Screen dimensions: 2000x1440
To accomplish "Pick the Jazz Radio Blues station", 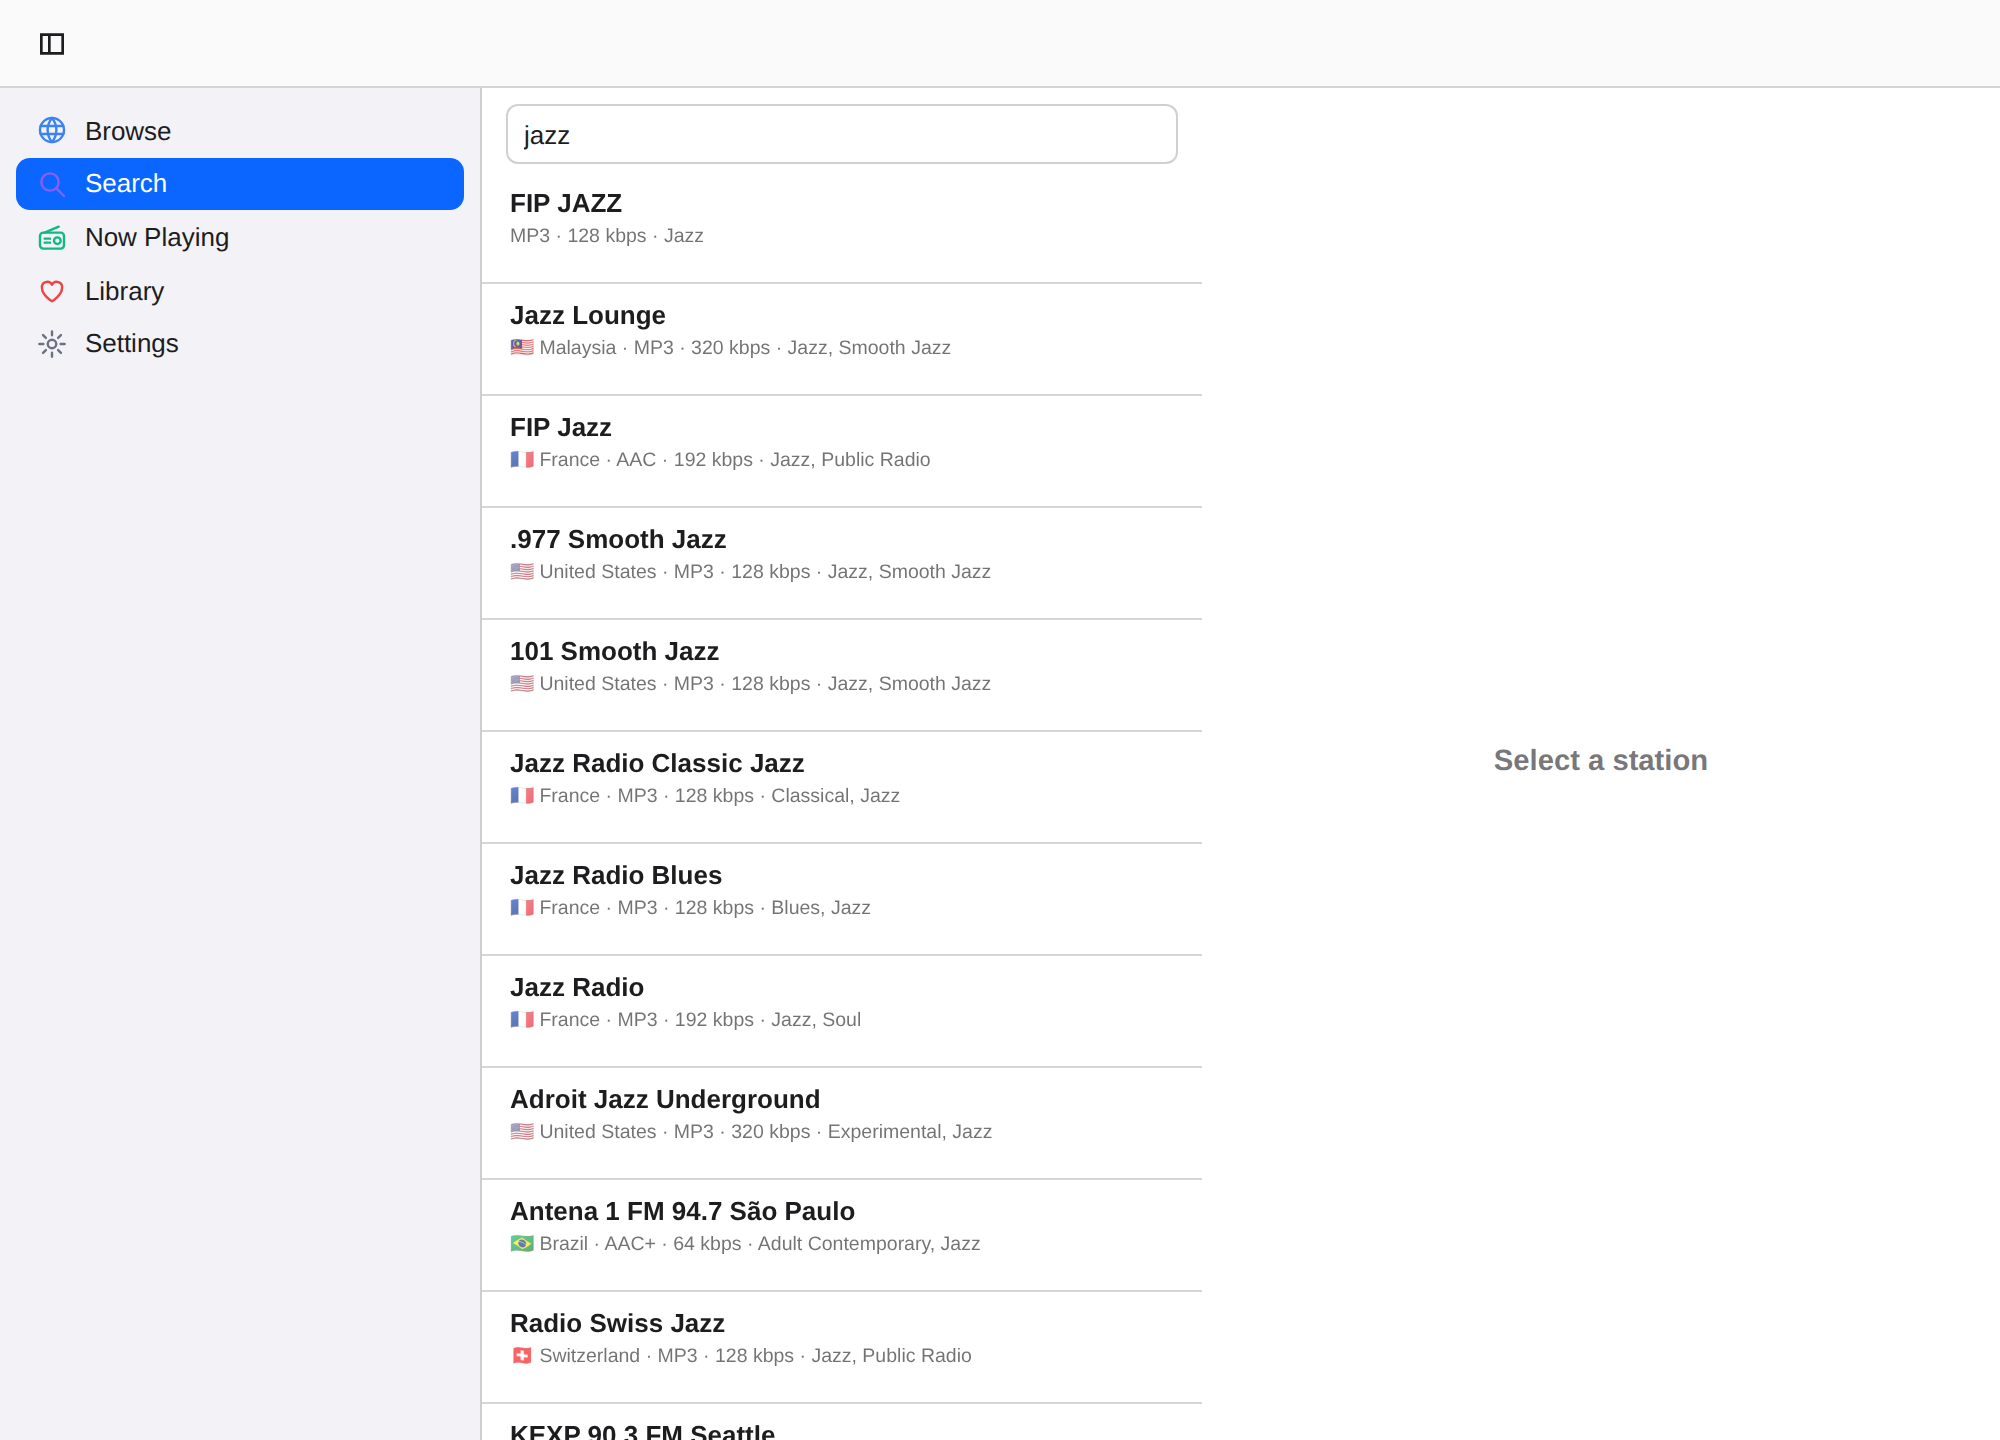I will point(842,899).
